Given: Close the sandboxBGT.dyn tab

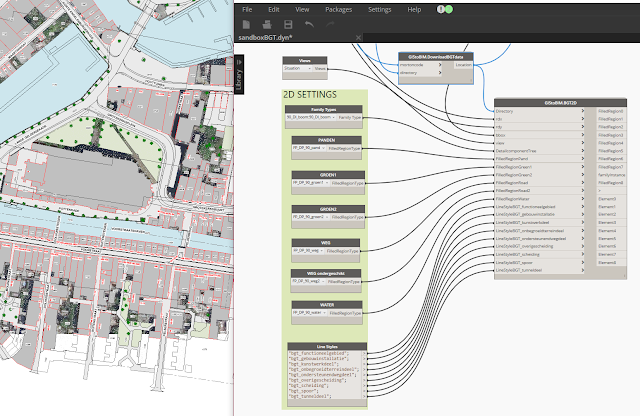Looking at the screenshot, I should 358,38.
